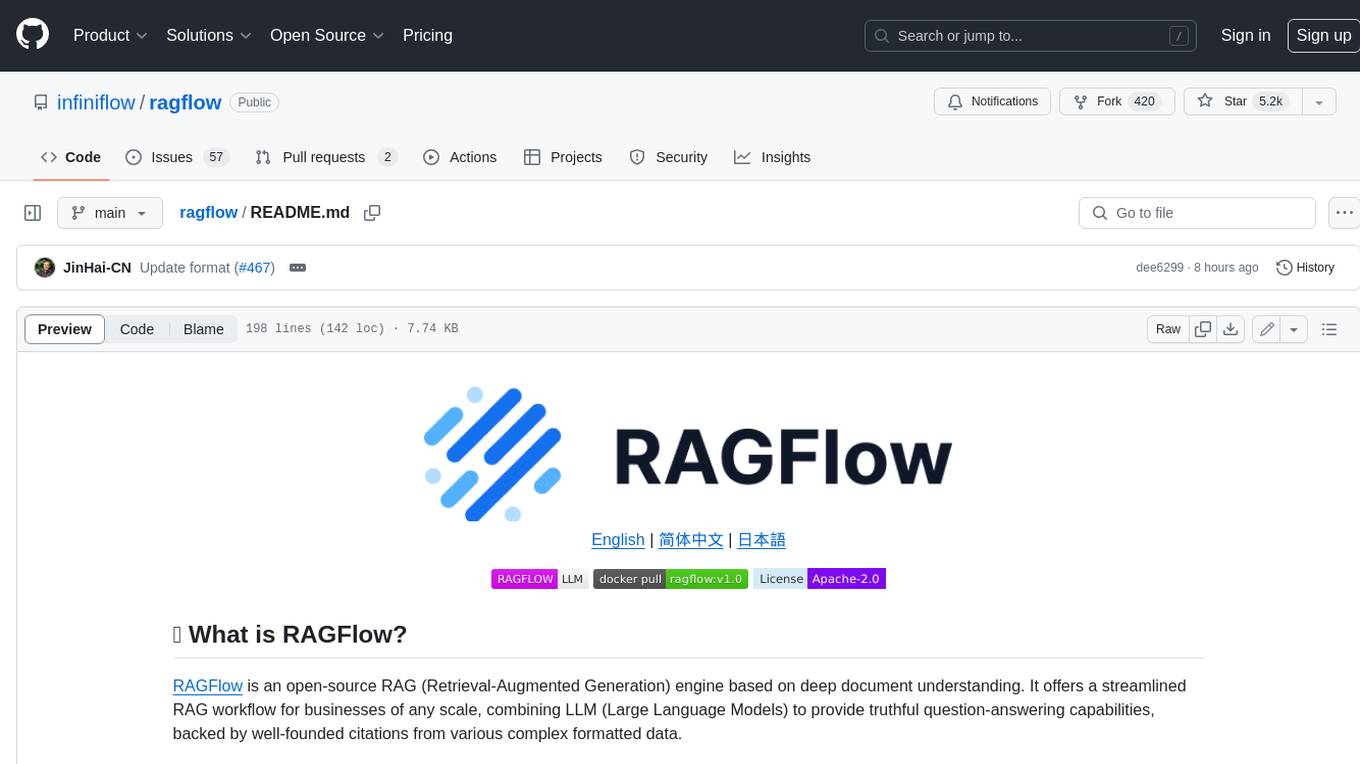1360x764 pixels.
Task: Click Sign in link
Action: [1245, 35]
